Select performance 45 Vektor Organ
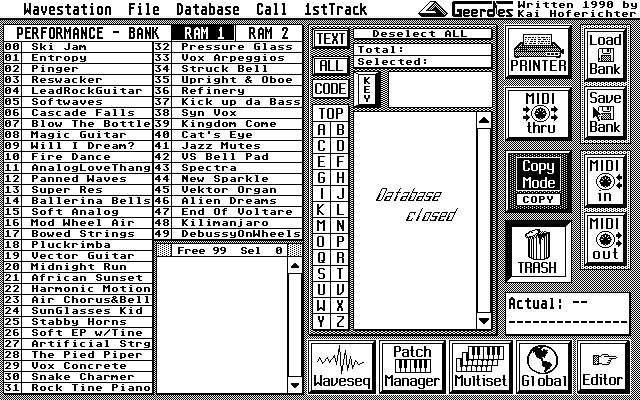Viewport: 640px width, 400px height. (228, 190)
